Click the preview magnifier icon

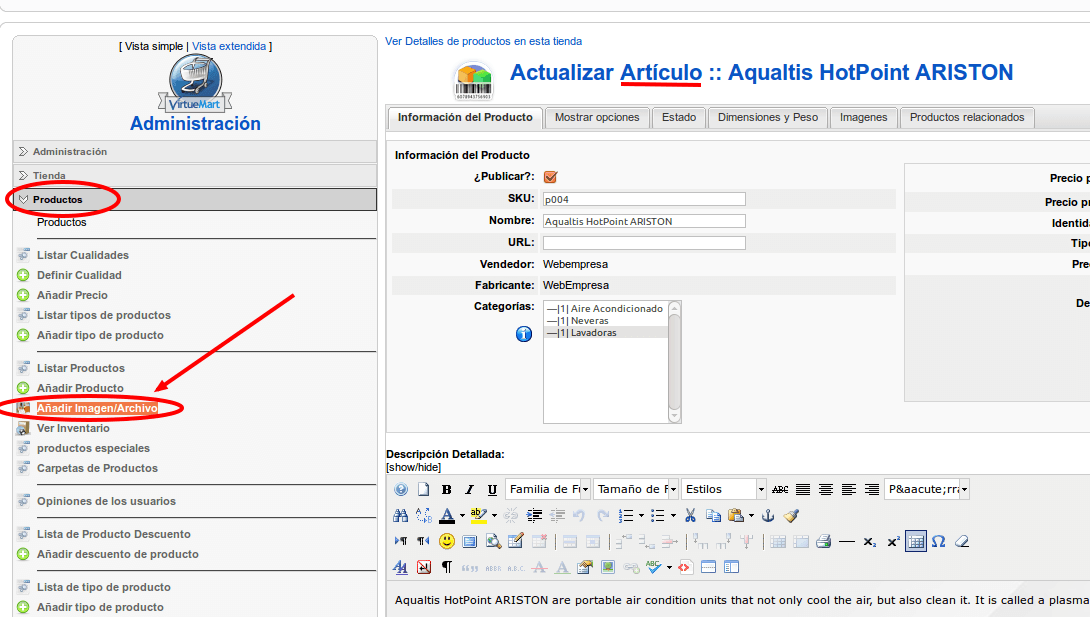494,541
